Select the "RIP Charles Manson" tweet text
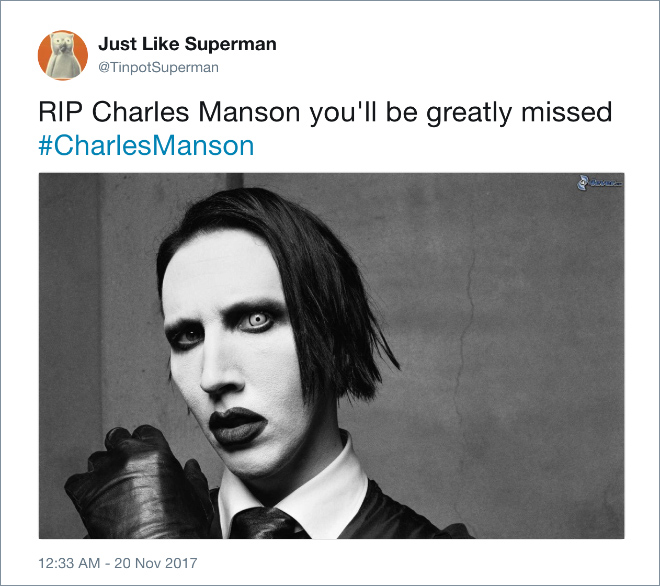 [169, 112]
